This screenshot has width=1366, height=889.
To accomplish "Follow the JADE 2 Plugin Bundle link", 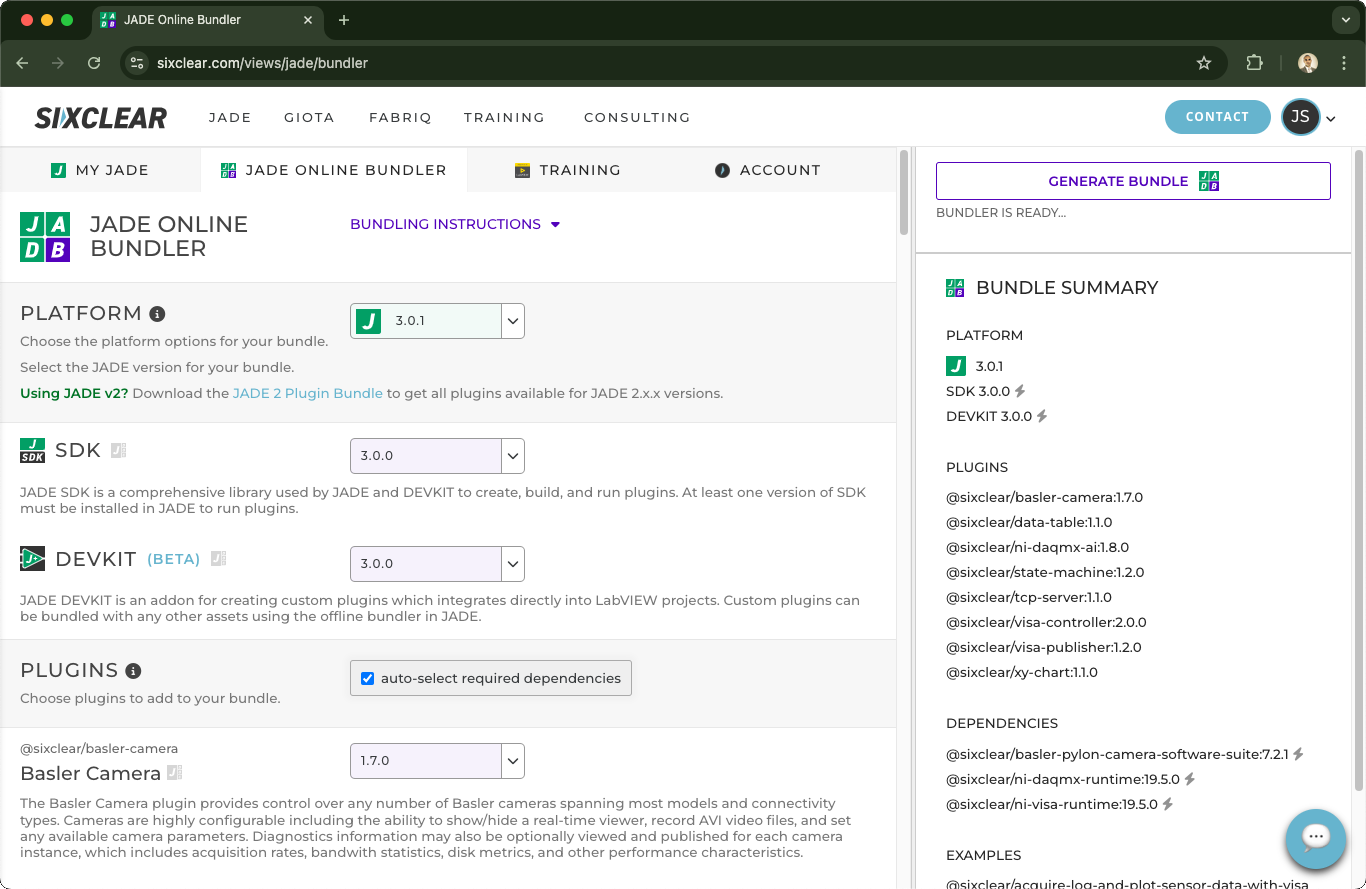I will pyautogui.click(x=308, y=393).
